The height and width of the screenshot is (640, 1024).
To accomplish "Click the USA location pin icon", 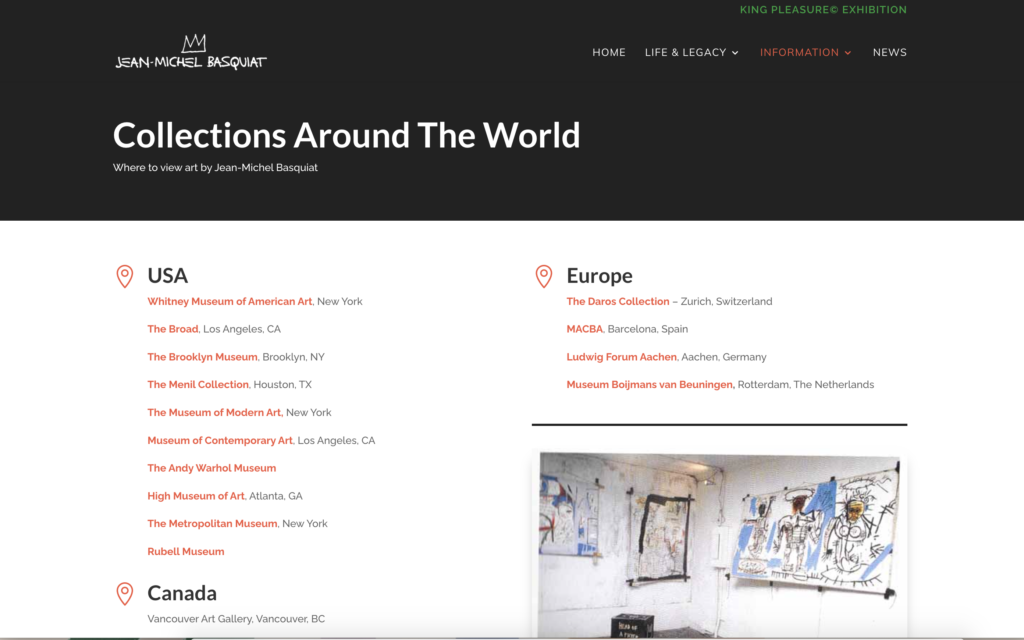I will coord(125,276).
